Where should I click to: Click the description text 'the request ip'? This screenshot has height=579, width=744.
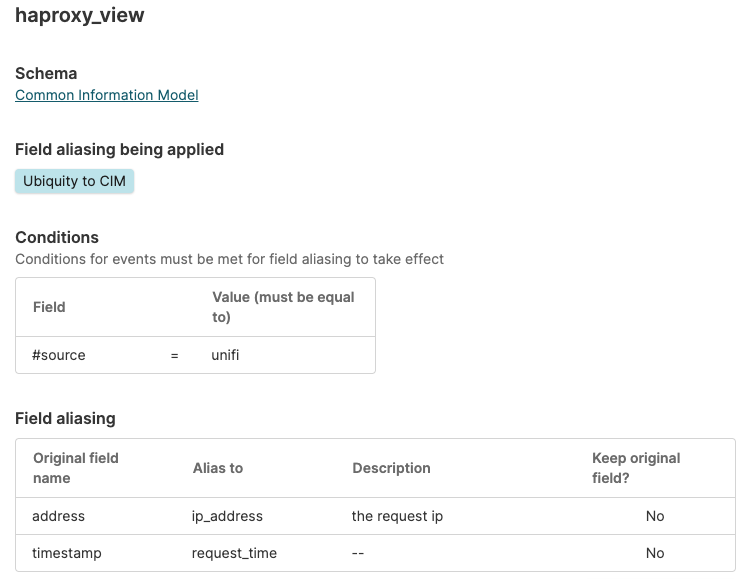[x=397, y=516]
